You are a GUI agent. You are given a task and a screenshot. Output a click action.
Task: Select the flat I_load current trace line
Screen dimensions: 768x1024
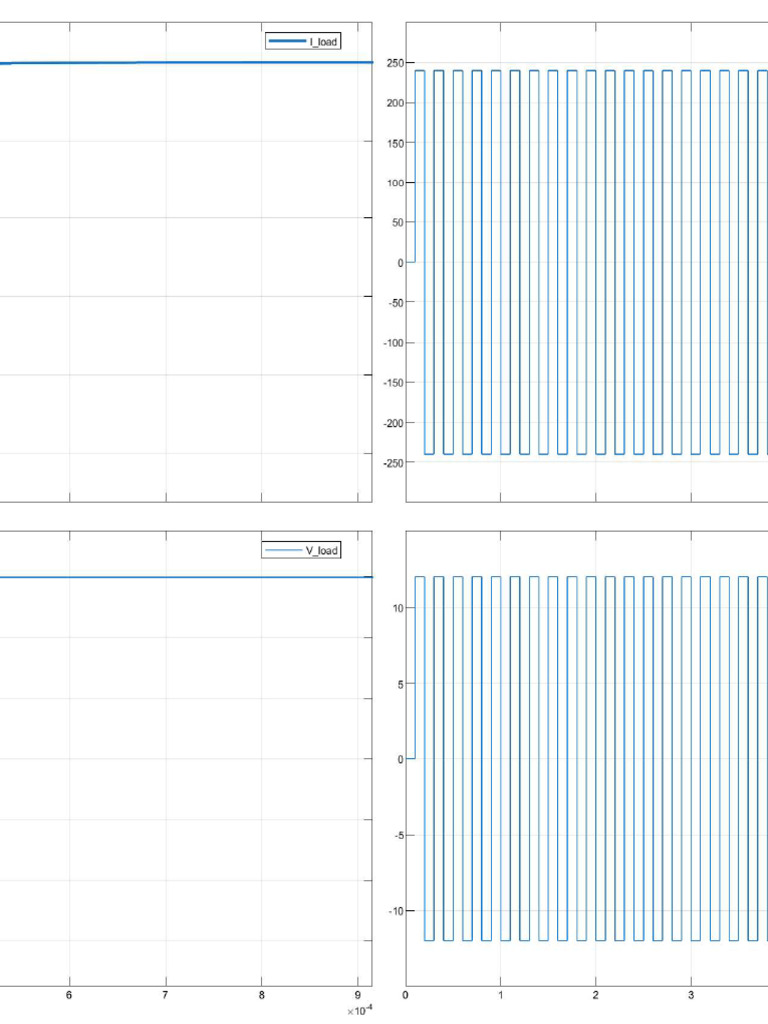pyautogui.click(x=186, y=63)
